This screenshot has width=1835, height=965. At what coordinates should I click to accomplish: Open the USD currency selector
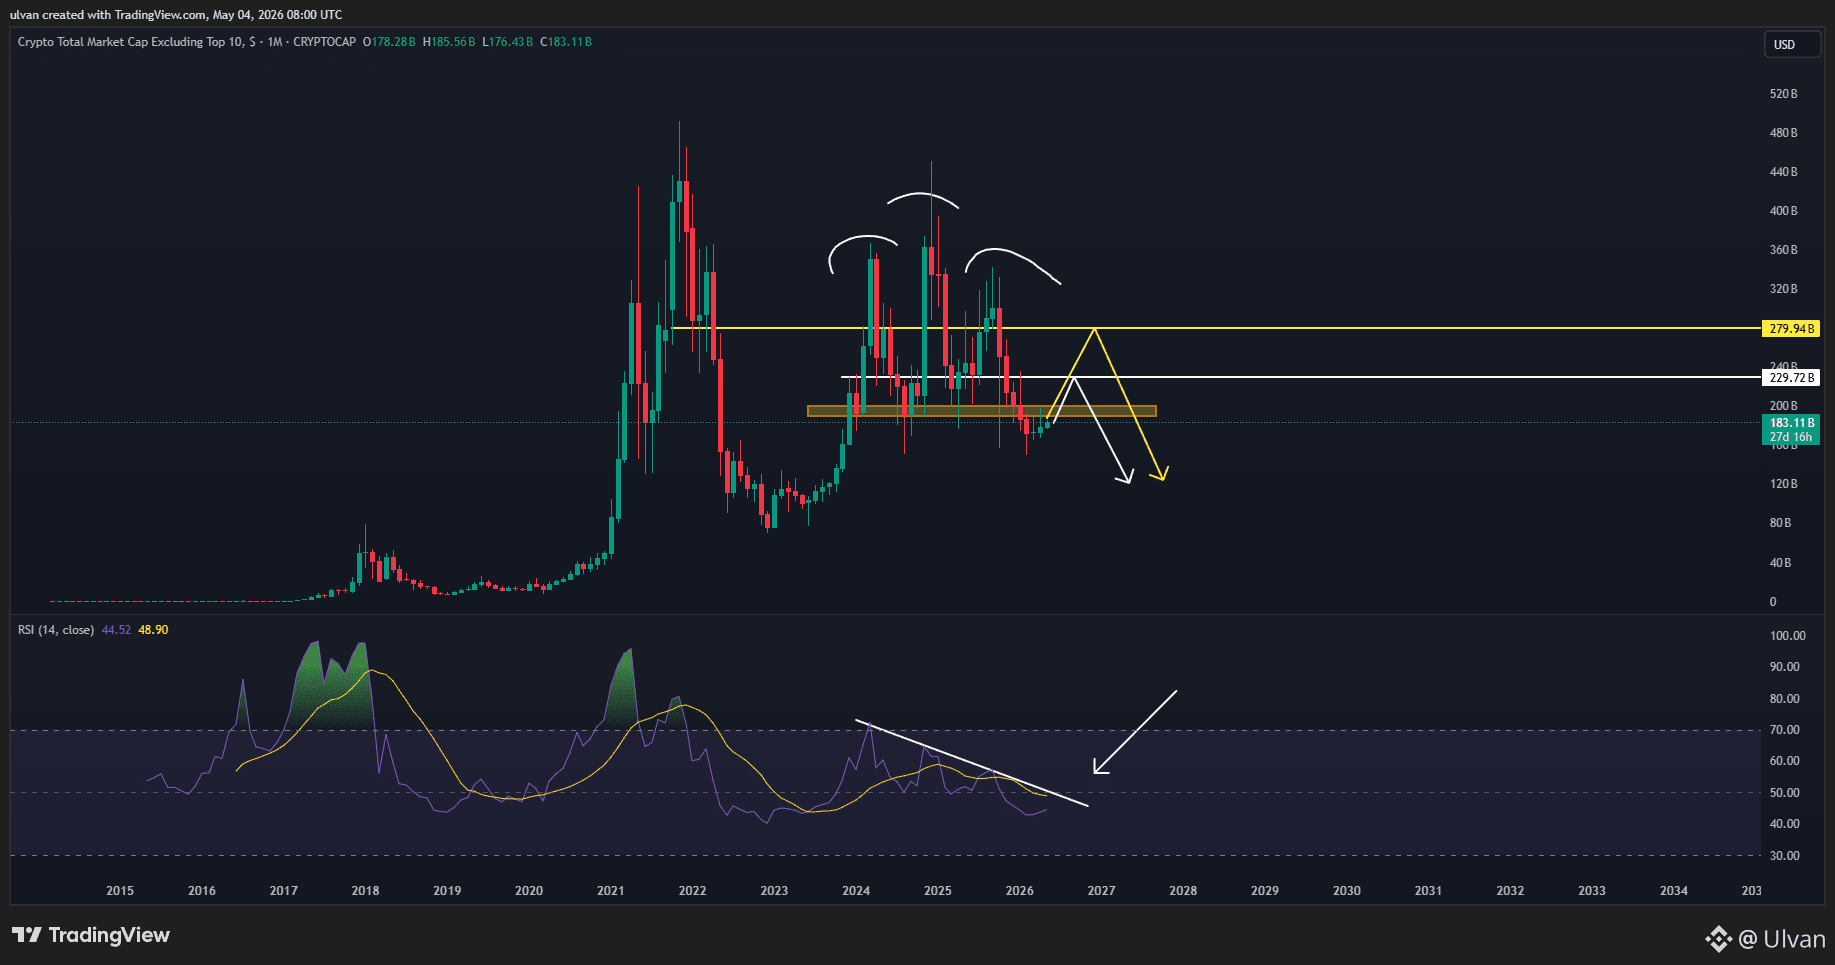pyautogui.click(x=1791, y=45)
